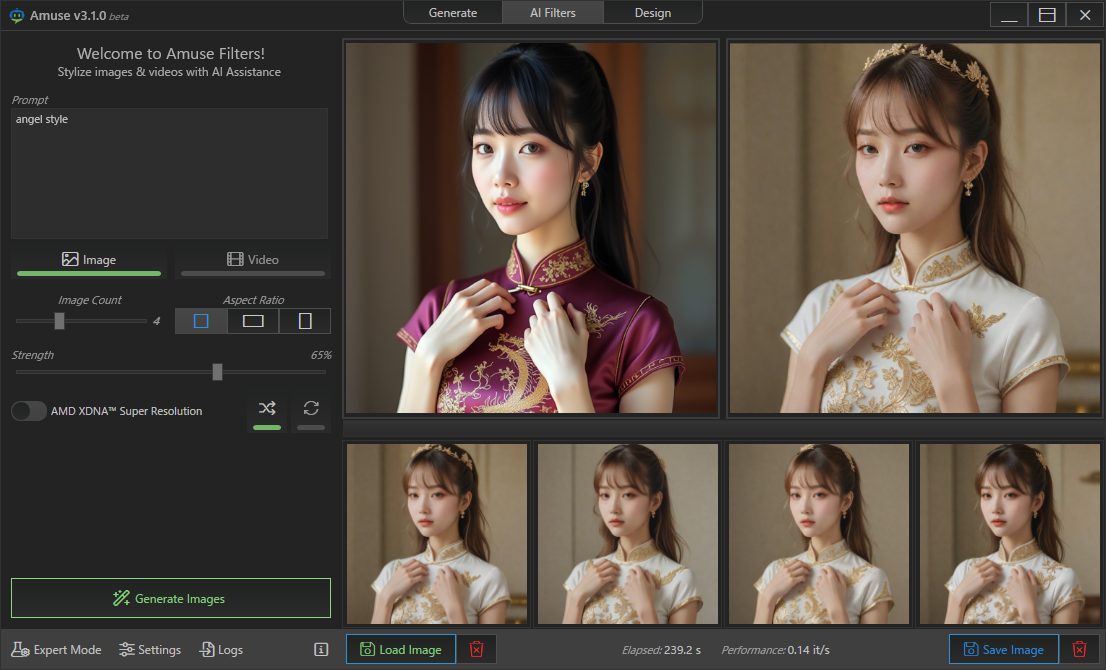Select landscape aspect ratio
This screenshot has width=1106, height=670.
pos(253,321)
